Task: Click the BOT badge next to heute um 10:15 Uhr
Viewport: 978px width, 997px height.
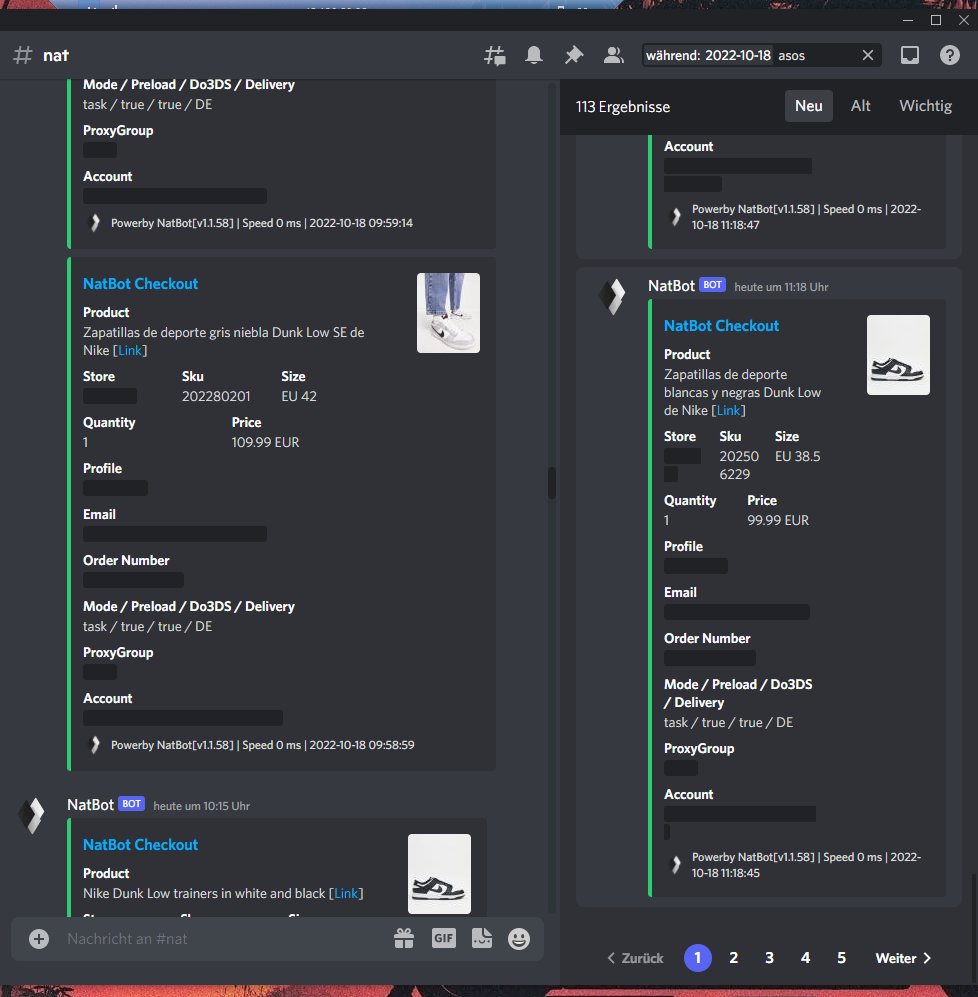Action: coord(132,804)
